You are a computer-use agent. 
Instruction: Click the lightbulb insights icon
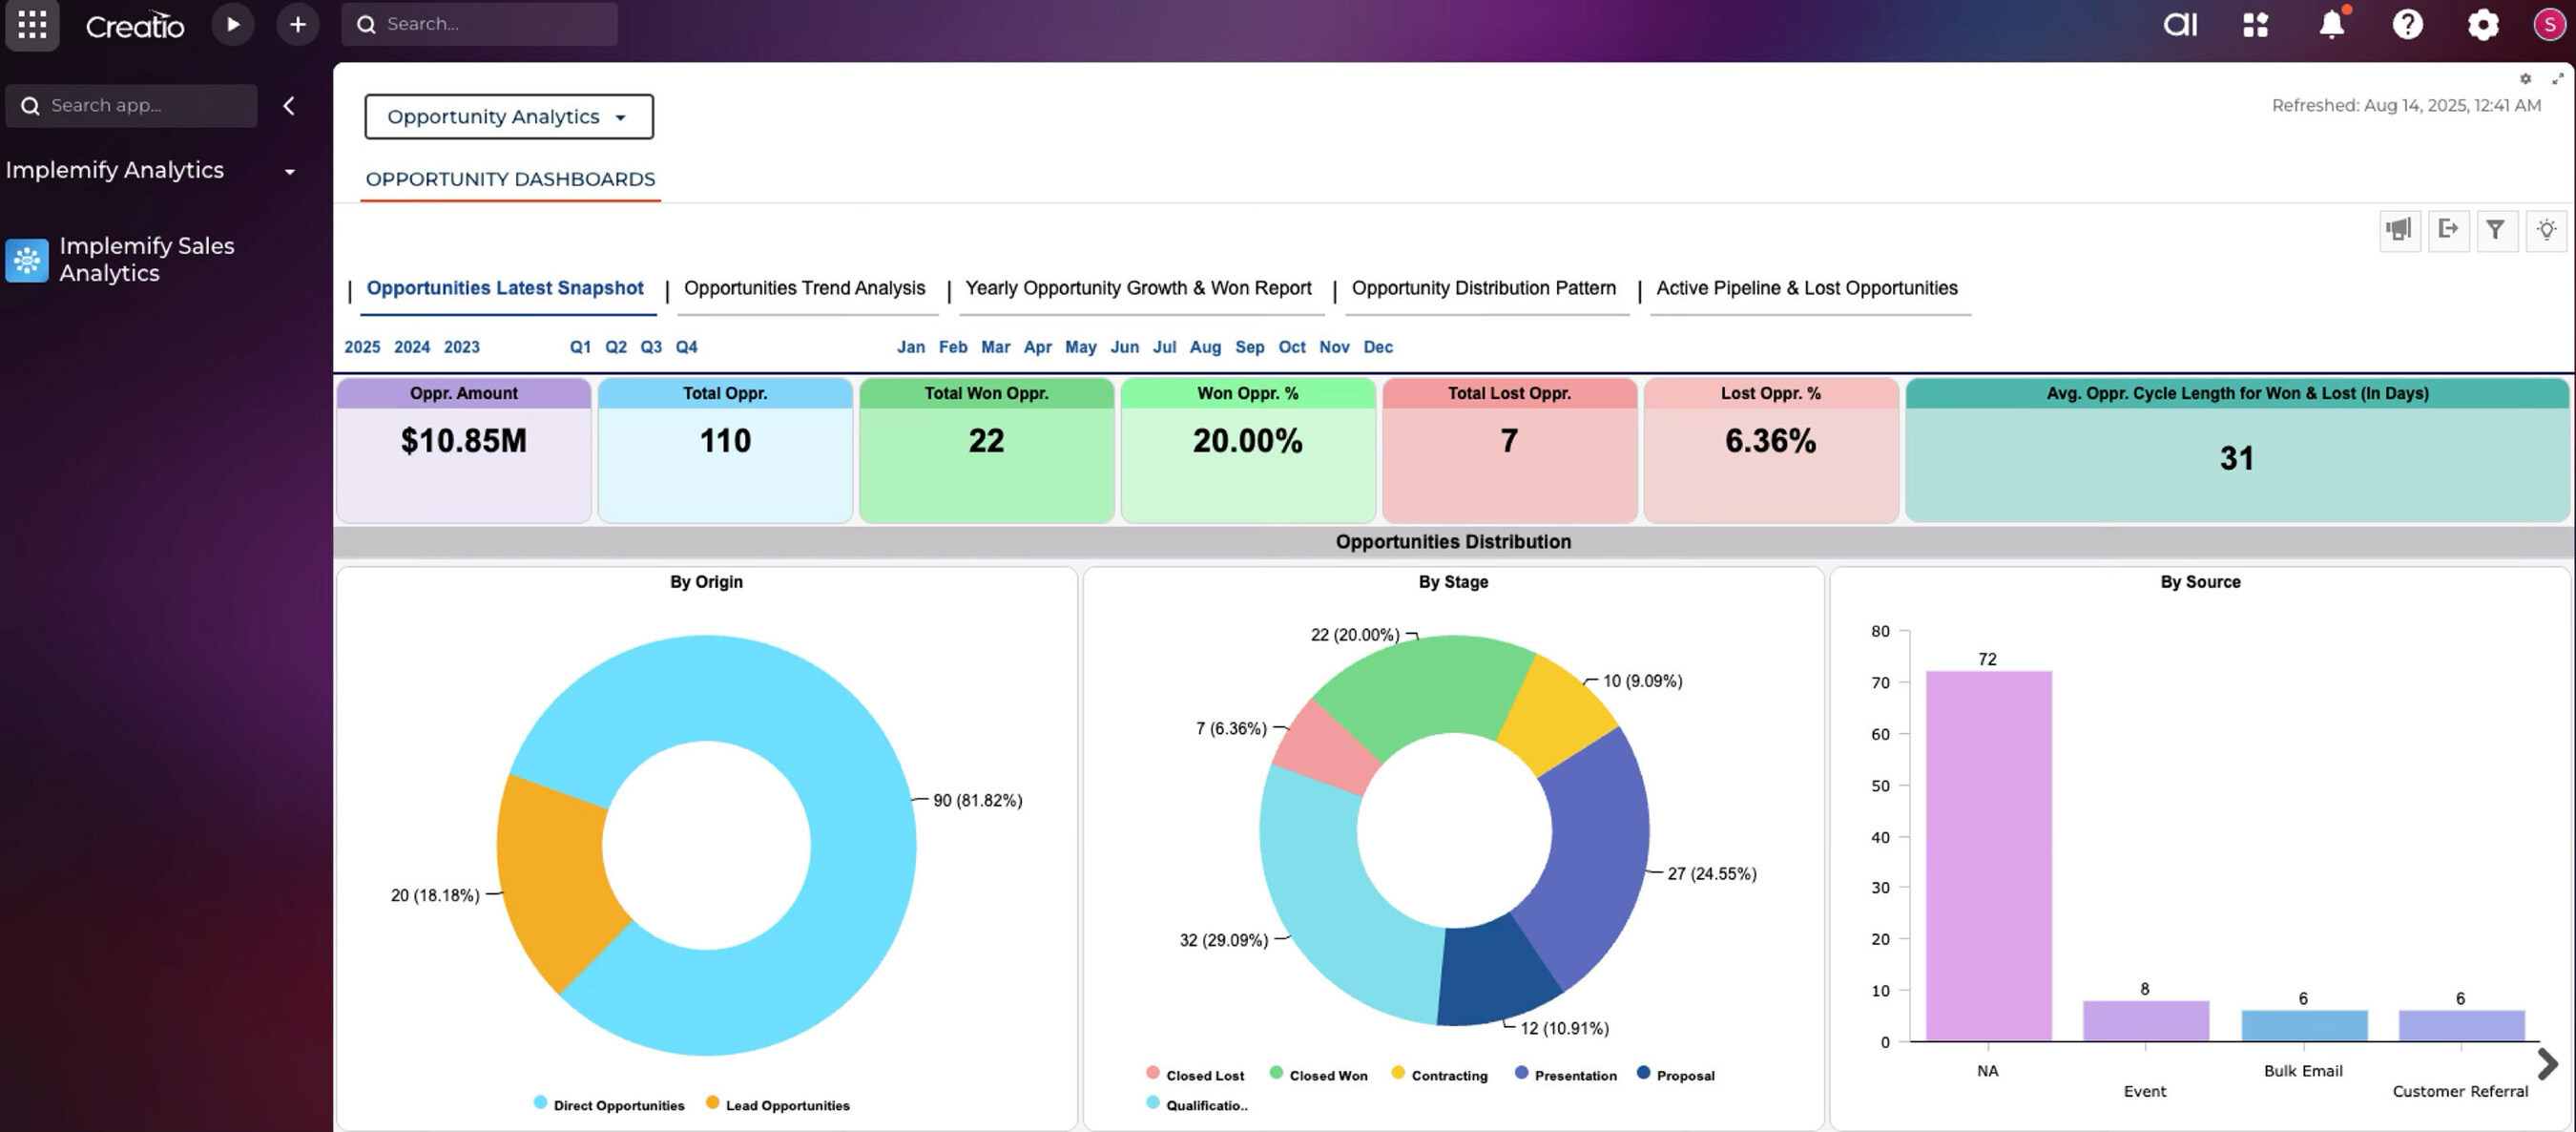click(x=2546, y=230)
